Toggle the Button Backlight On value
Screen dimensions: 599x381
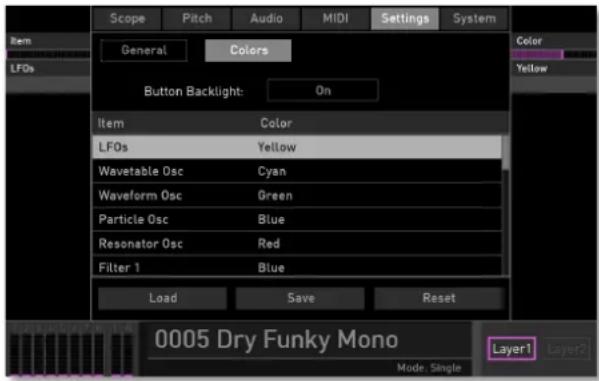point(323,91)
